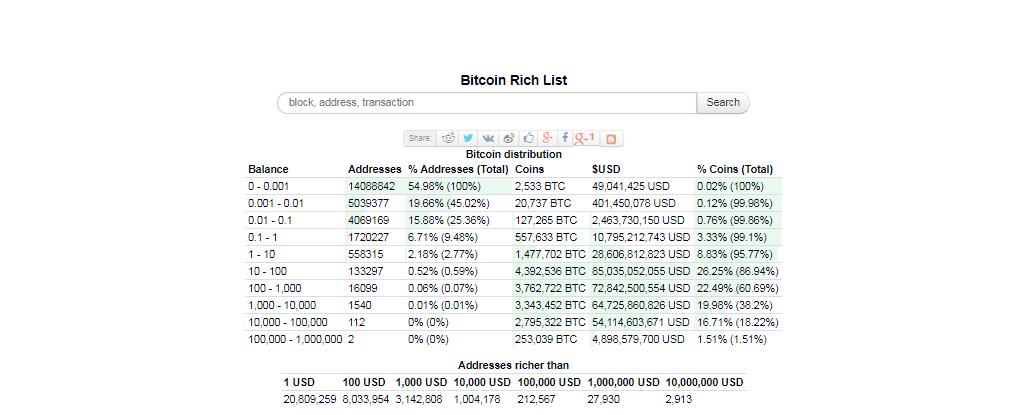Viewport: 1025px width, 415px height.
Task: Click the Search button
Action: (723, 103)
